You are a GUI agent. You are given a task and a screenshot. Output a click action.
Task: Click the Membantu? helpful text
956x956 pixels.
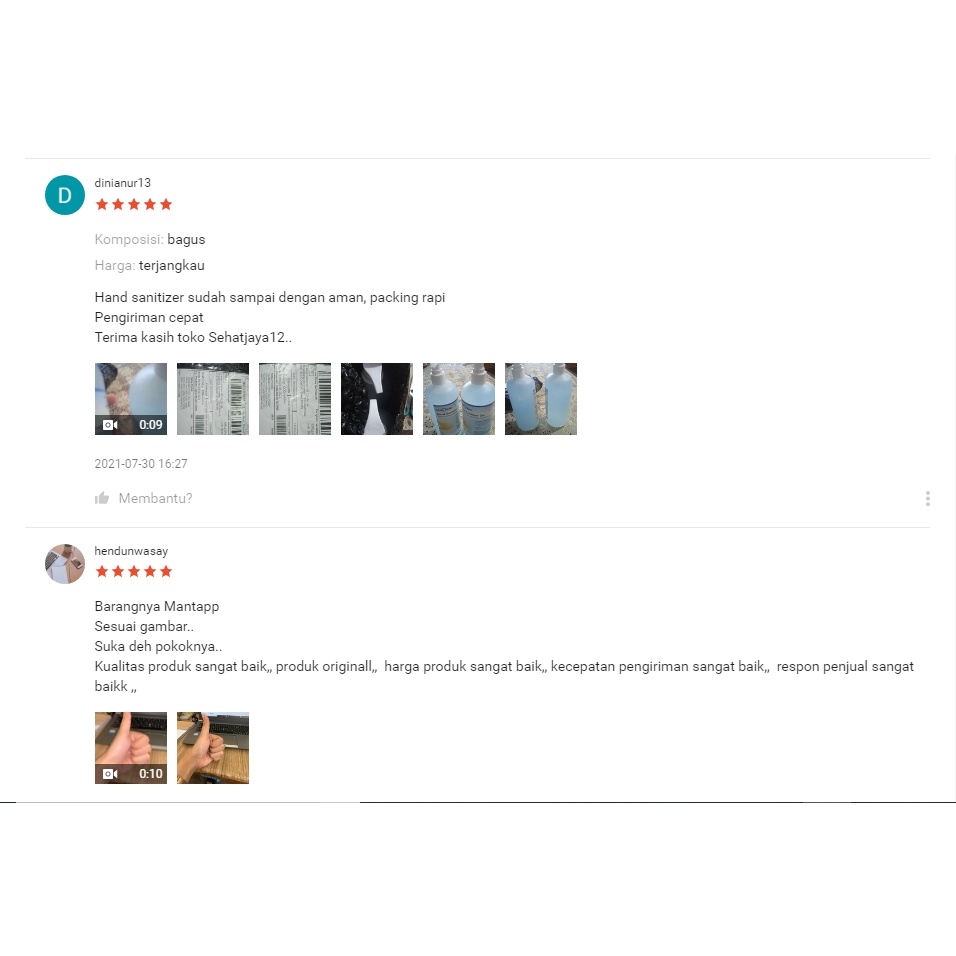tap(155, 498)
